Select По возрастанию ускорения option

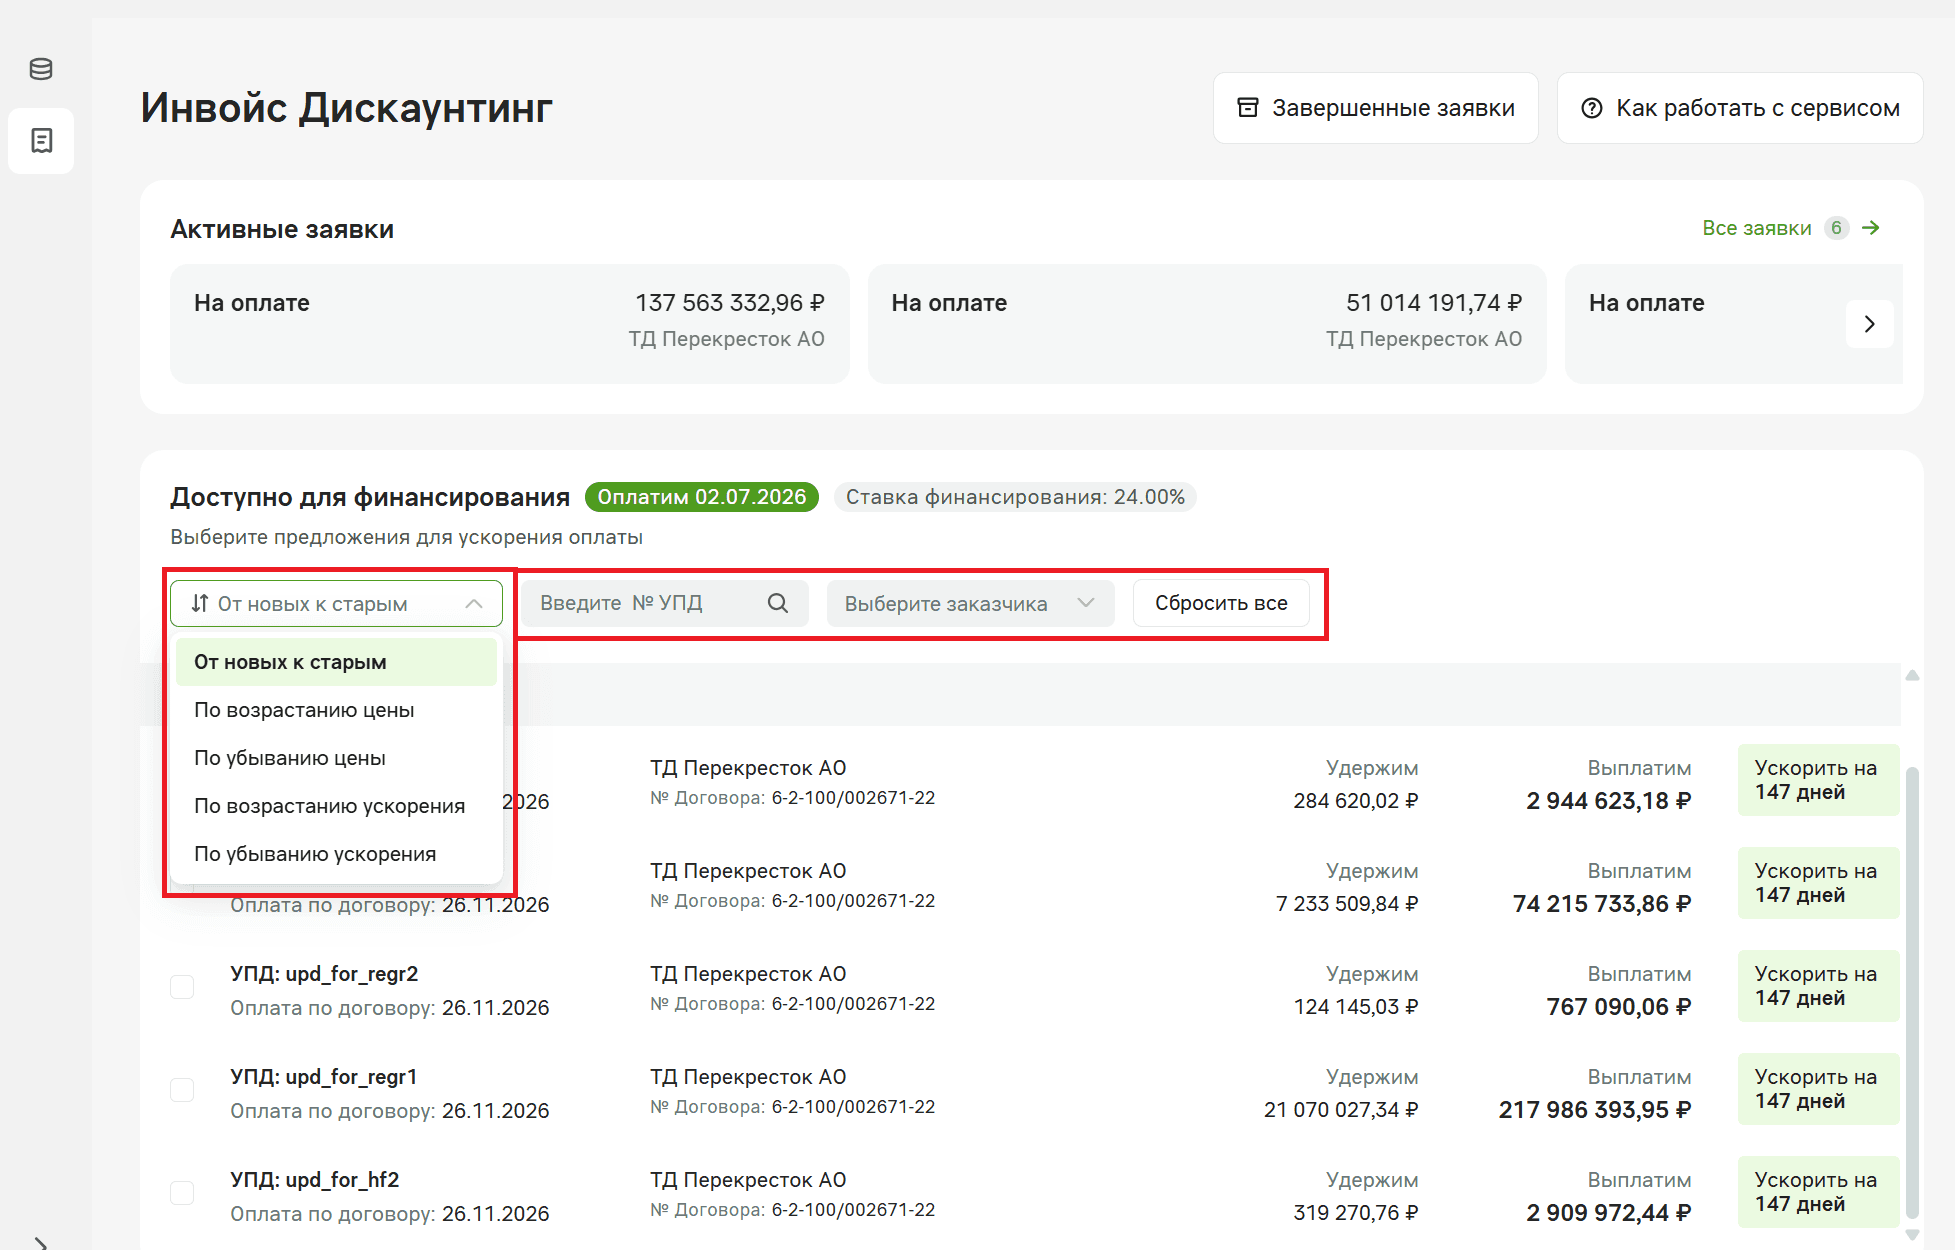click(336, 806)
